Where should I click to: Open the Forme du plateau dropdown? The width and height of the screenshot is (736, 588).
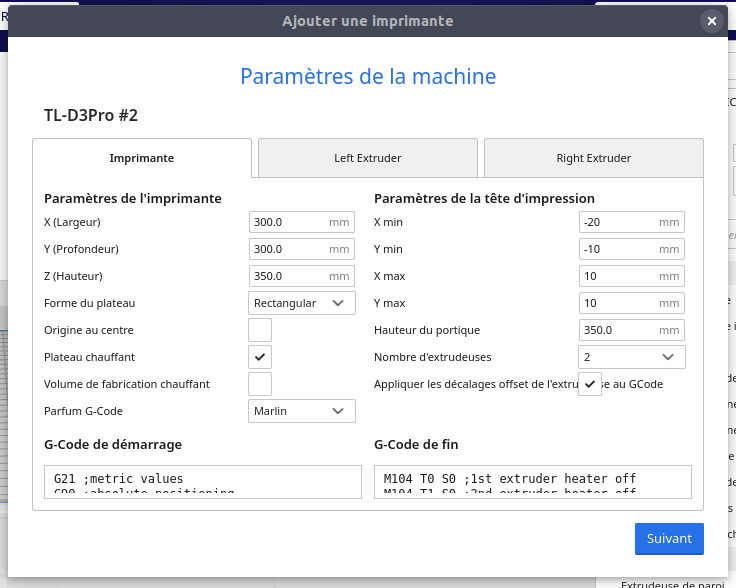click(x=302, y=303)
